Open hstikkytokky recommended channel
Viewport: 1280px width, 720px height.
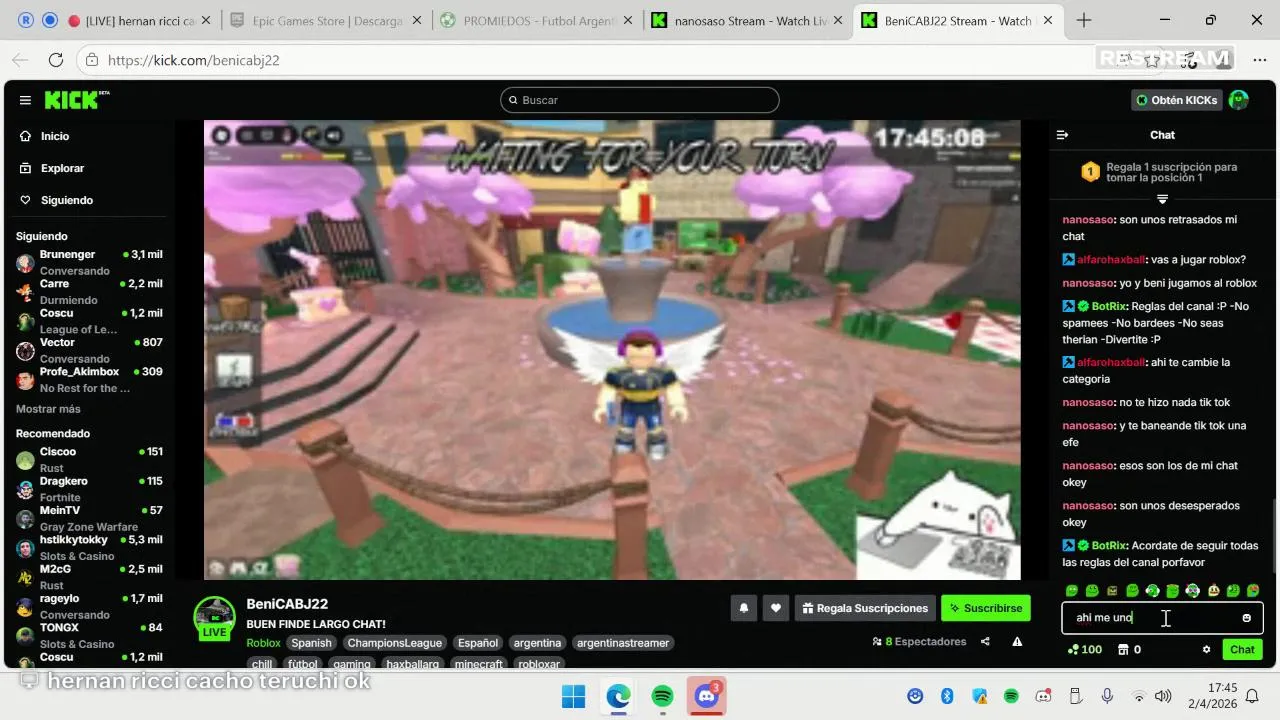coord(88,547)
